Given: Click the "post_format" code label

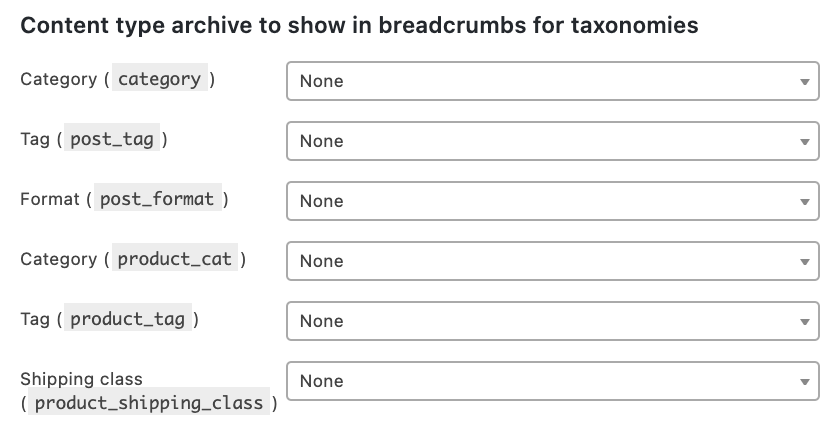Looking at the screenshot, I should coord(156,199).
